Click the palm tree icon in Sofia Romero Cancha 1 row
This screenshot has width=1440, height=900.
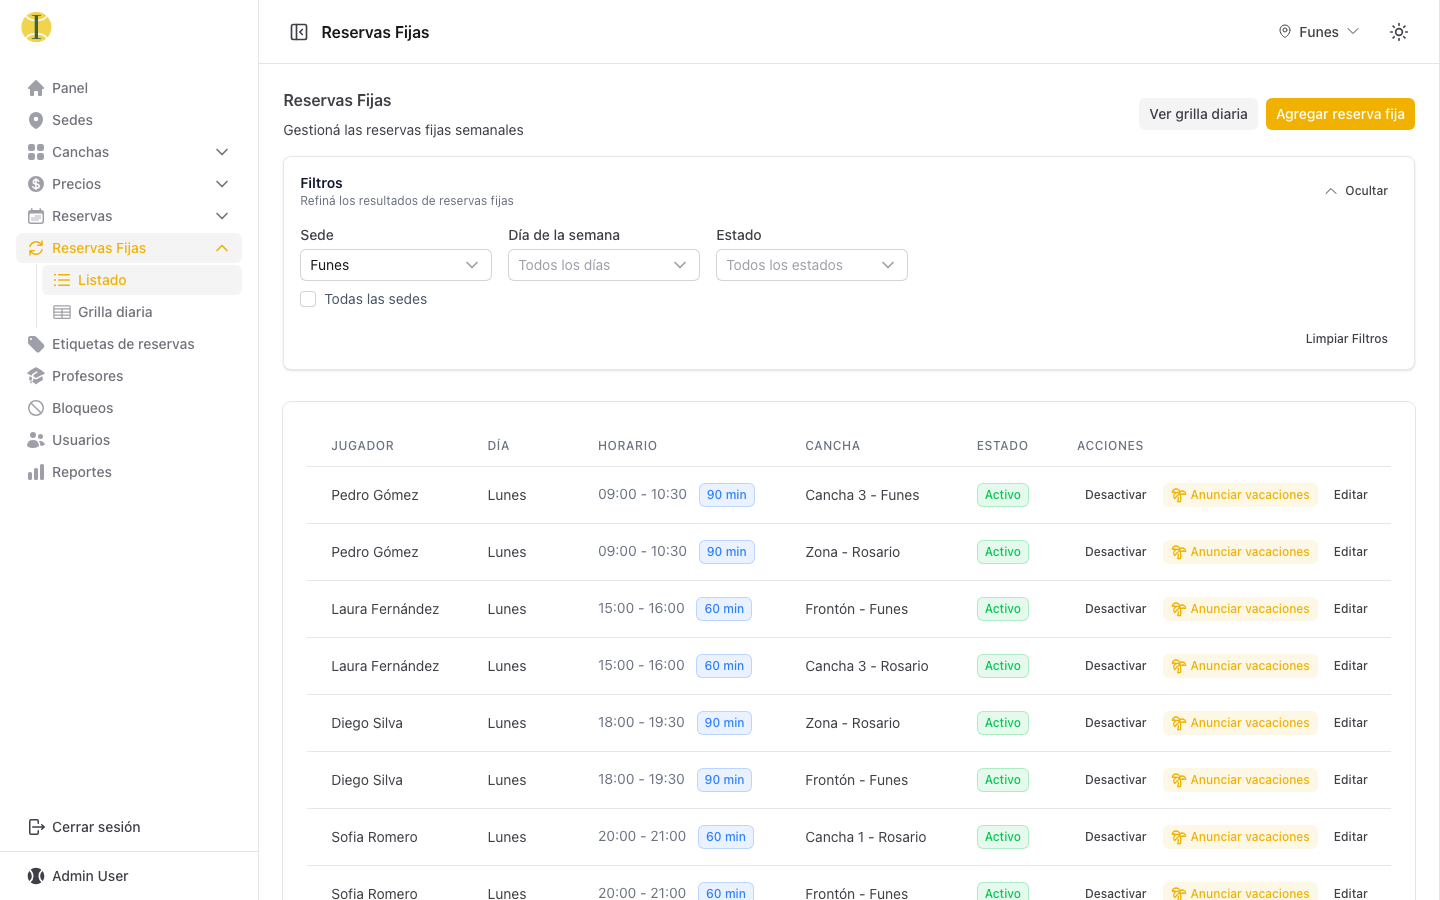[x=1179, y=837]
